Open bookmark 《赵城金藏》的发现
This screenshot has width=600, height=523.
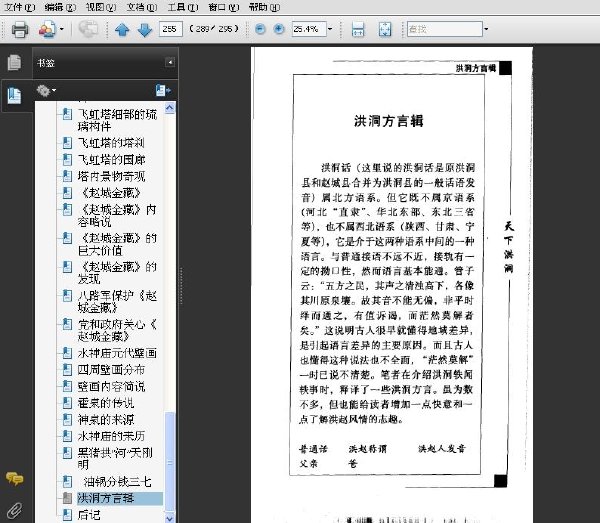117,273
